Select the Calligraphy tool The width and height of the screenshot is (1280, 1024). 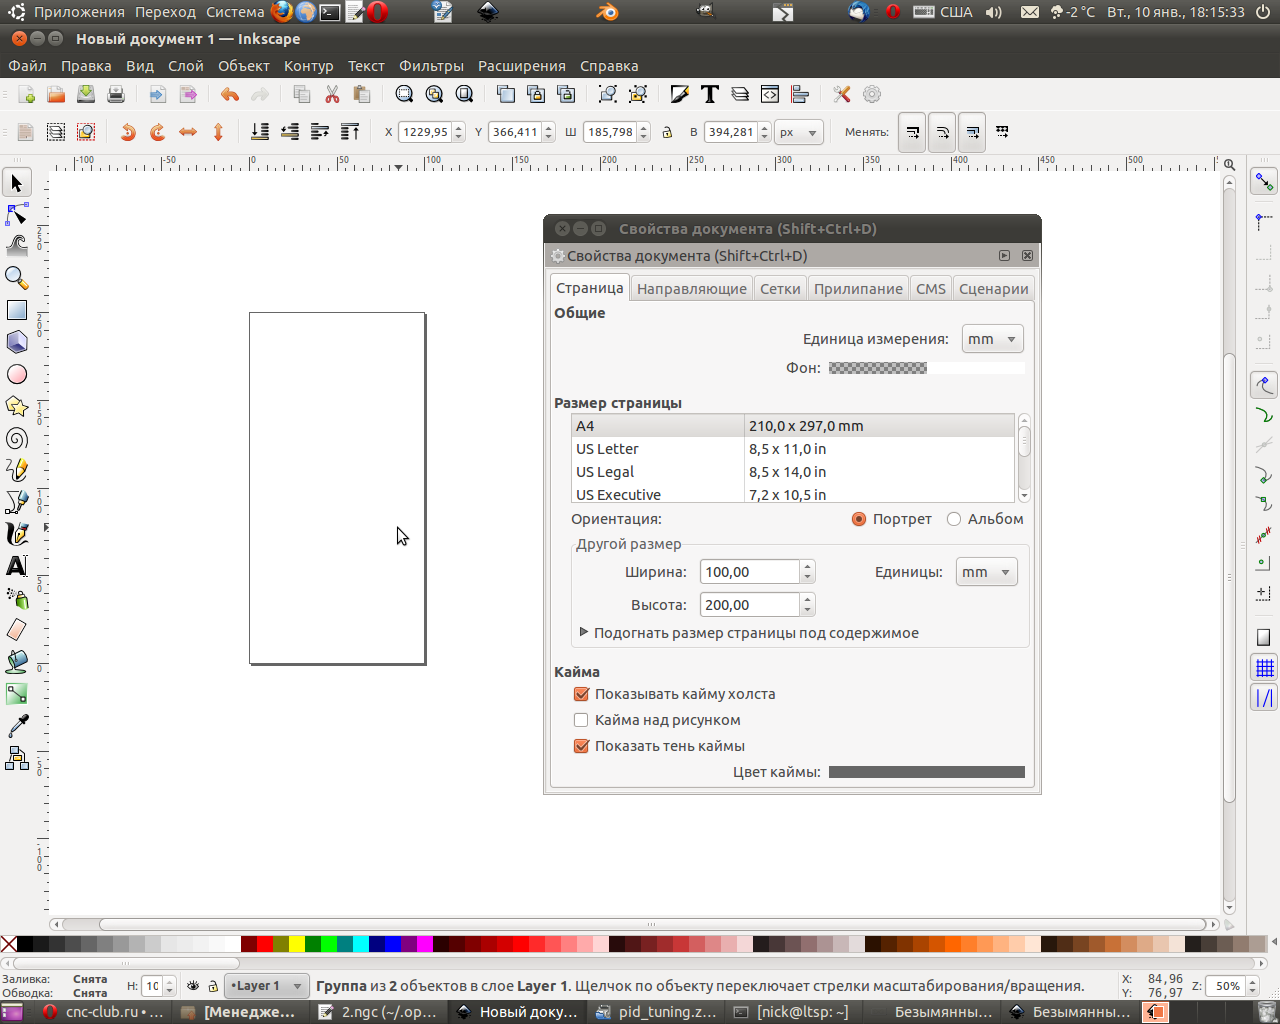tap(17, 534)
